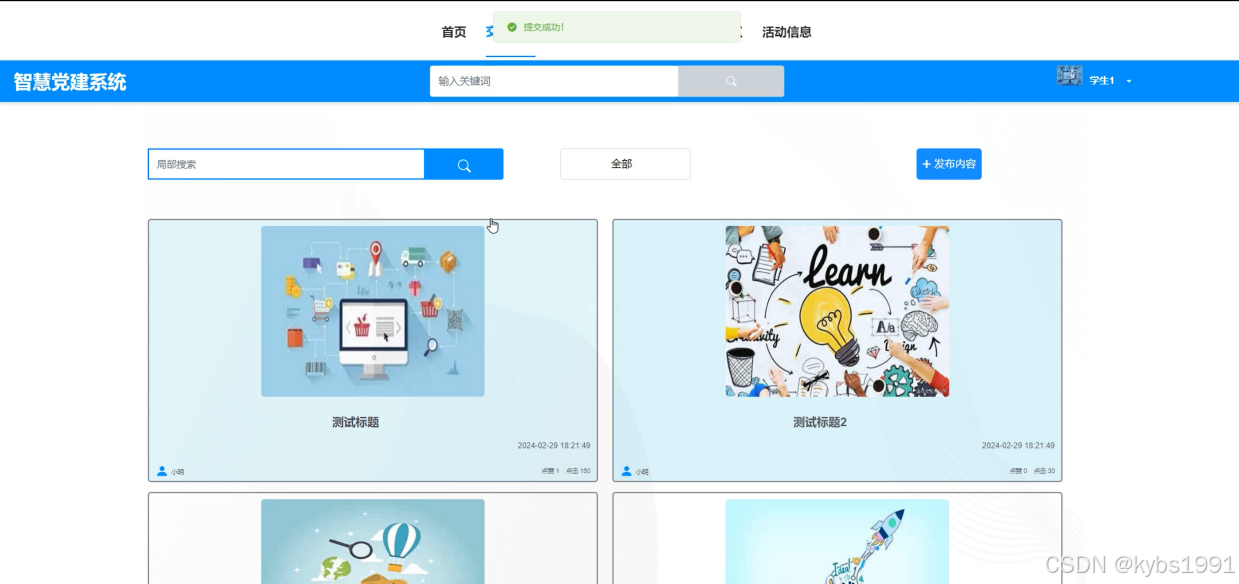The height and width of the screenshot is (584, 1239).
Task: Click the date under 测试标题
Action: [554, 446]
